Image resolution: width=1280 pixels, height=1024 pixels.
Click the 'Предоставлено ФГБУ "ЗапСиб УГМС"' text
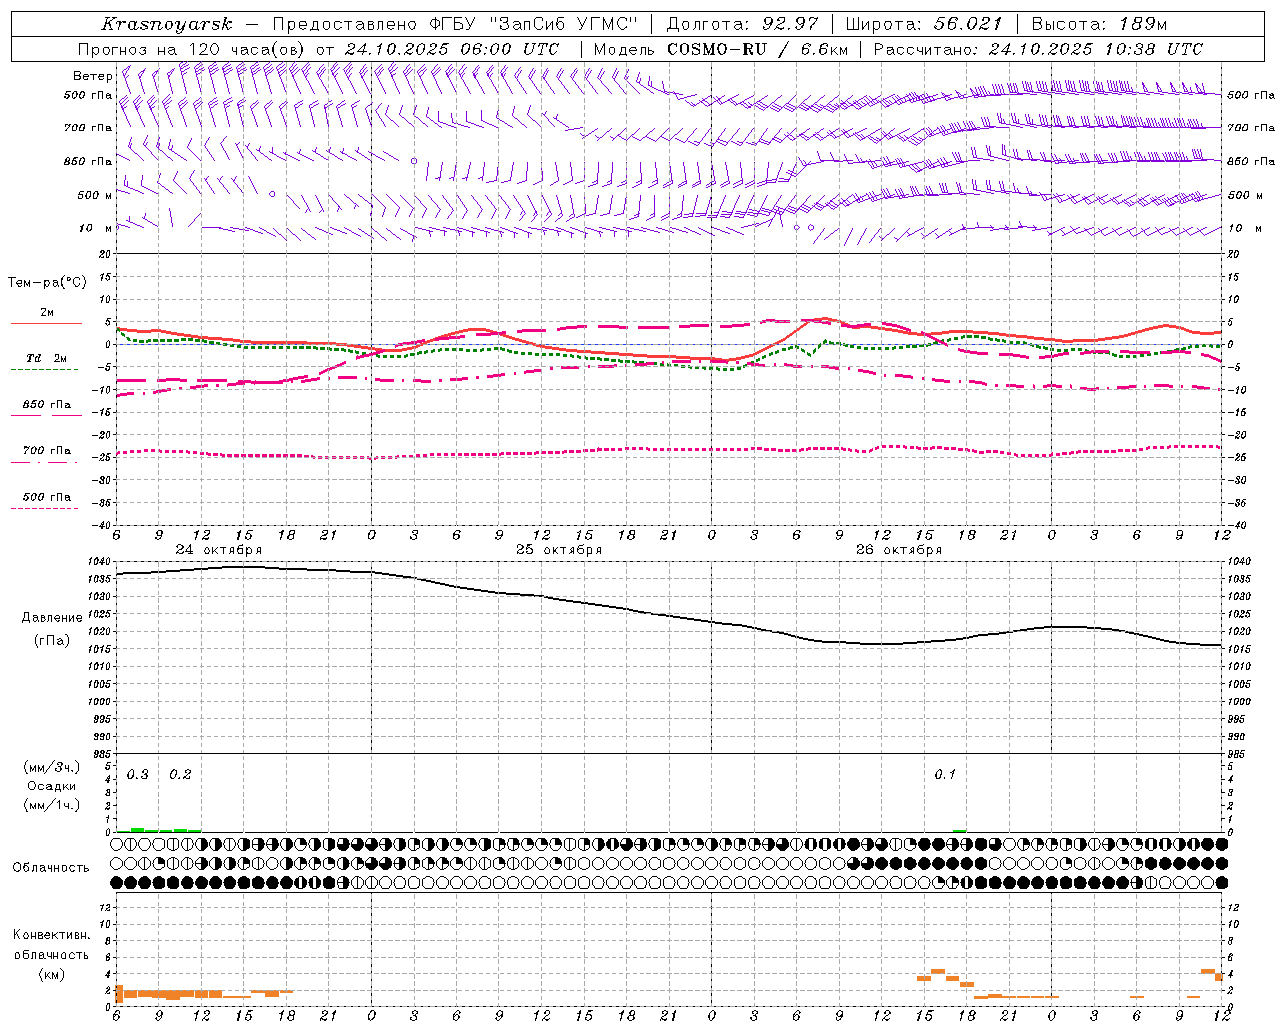pyautogui.click(x=455, y=24)
